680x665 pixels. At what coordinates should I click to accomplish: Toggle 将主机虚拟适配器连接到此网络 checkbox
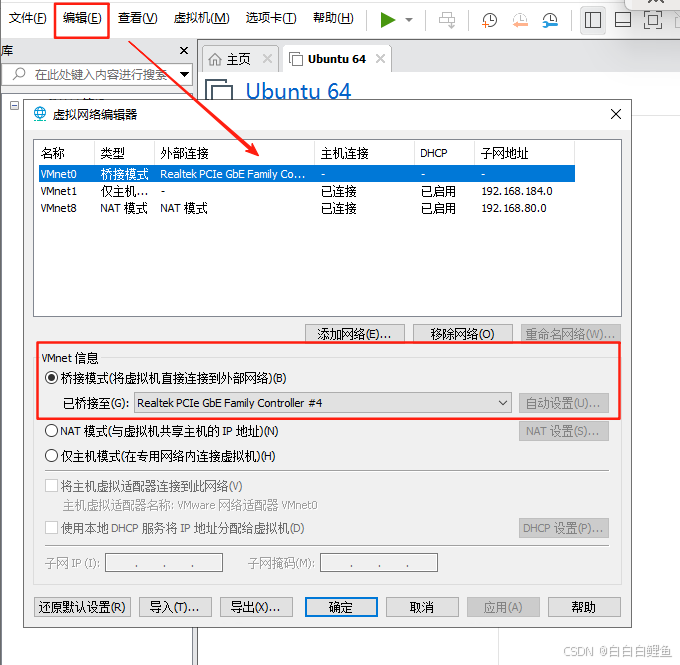[51, 485]
